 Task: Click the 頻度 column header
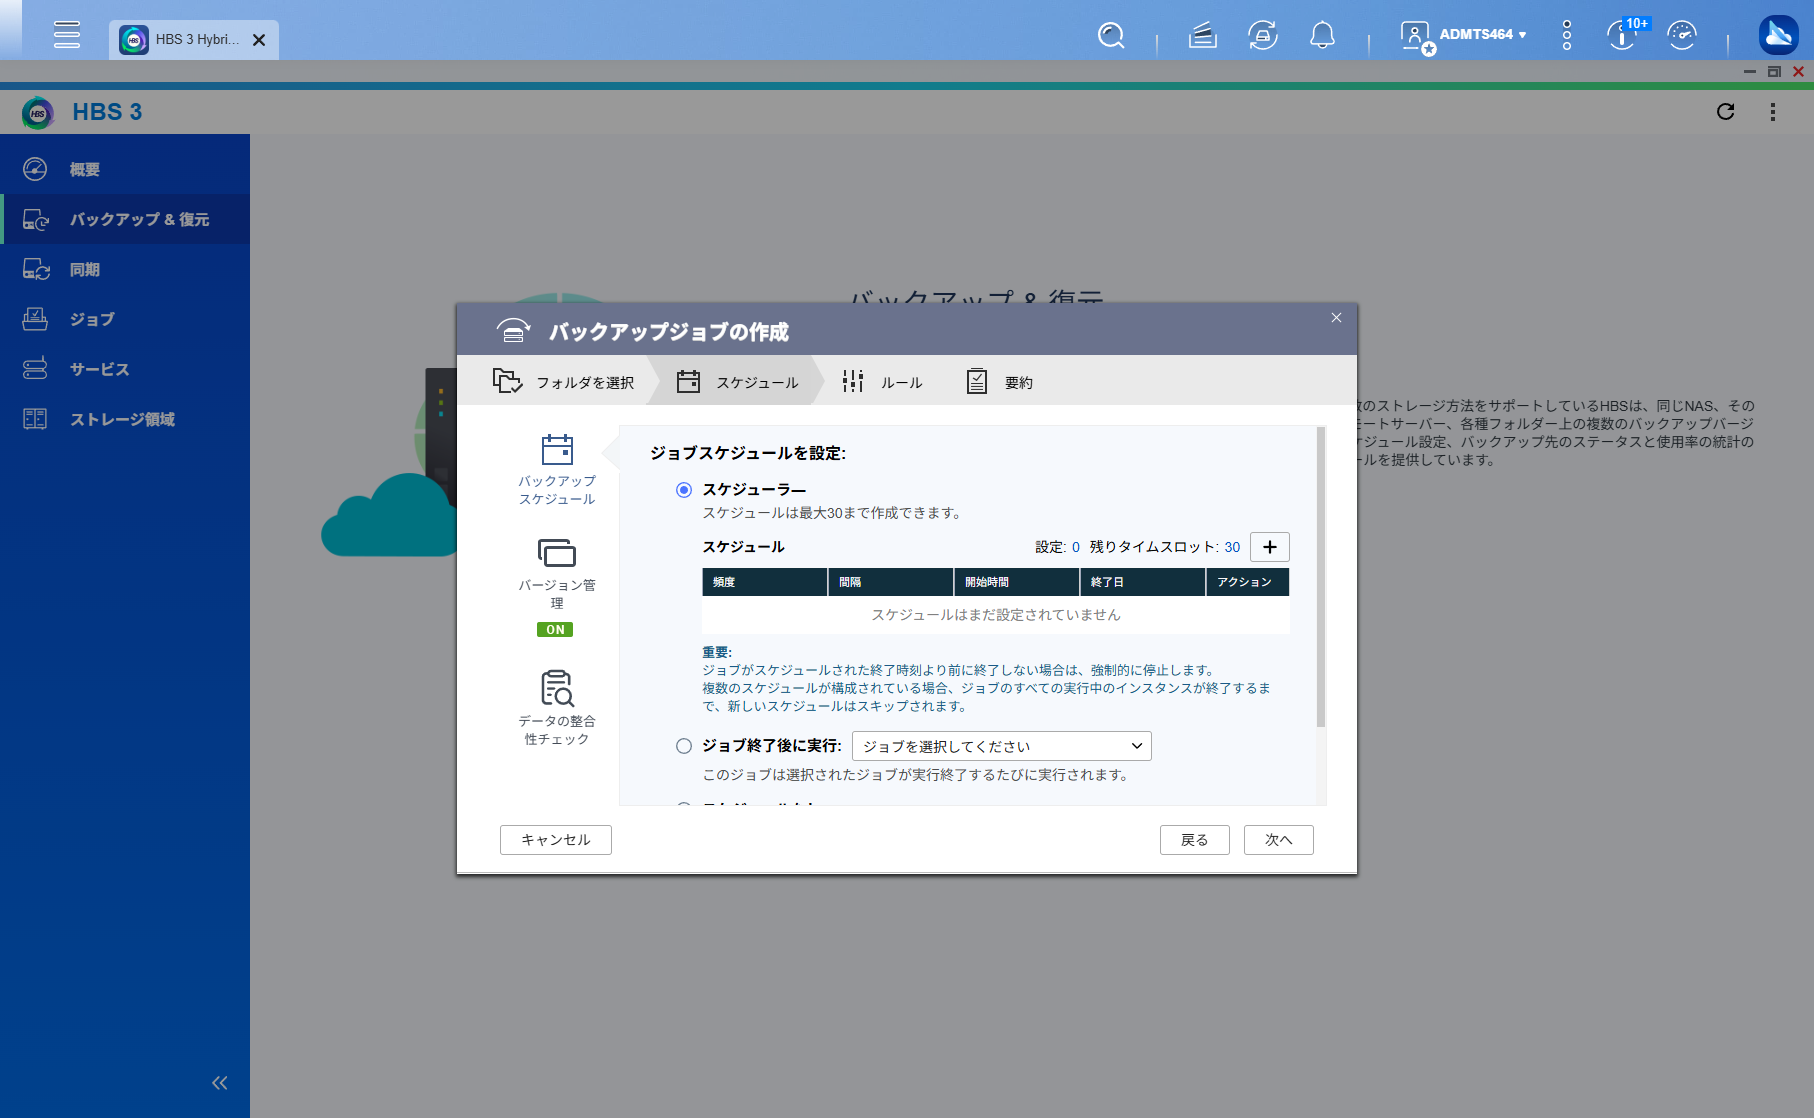765,582
